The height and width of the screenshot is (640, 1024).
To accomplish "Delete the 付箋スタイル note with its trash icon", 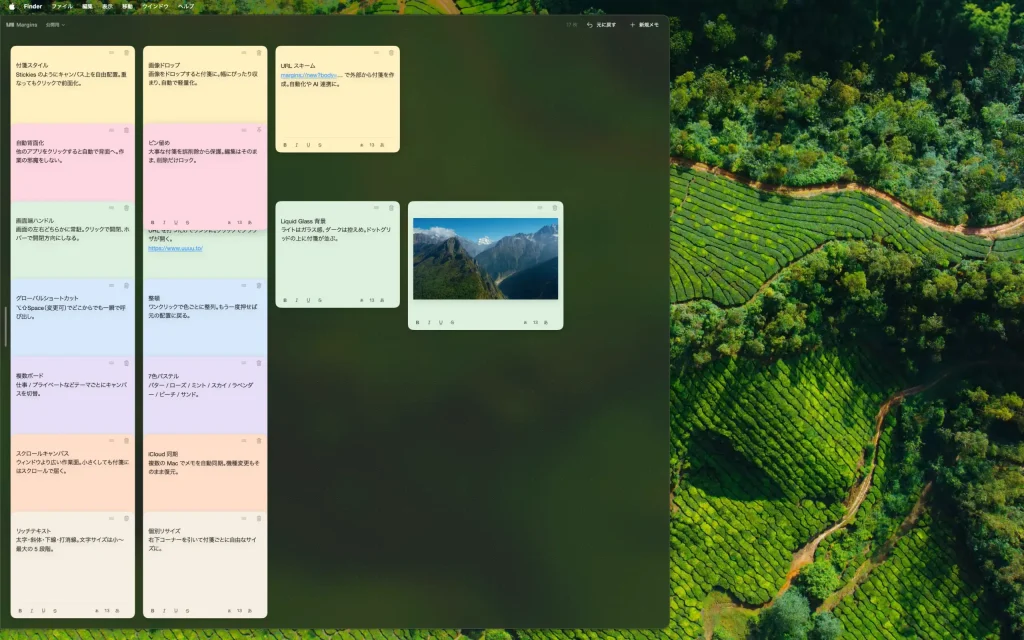I will click(x=127, y=53).
